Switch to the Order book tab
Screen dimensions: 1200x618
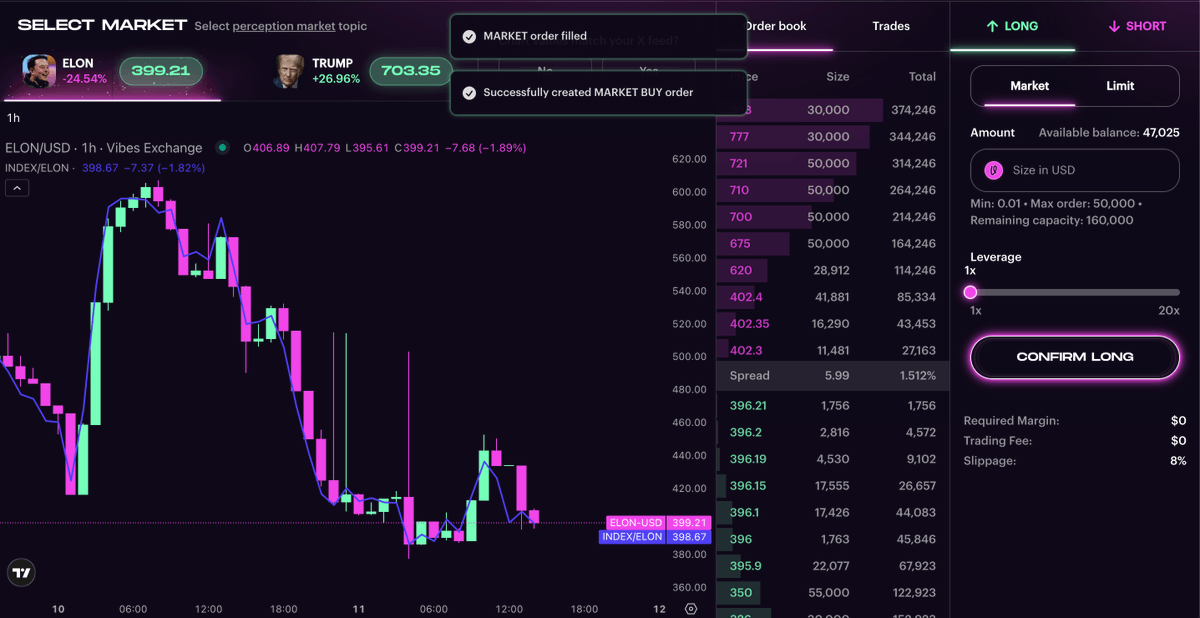[776, 26]
